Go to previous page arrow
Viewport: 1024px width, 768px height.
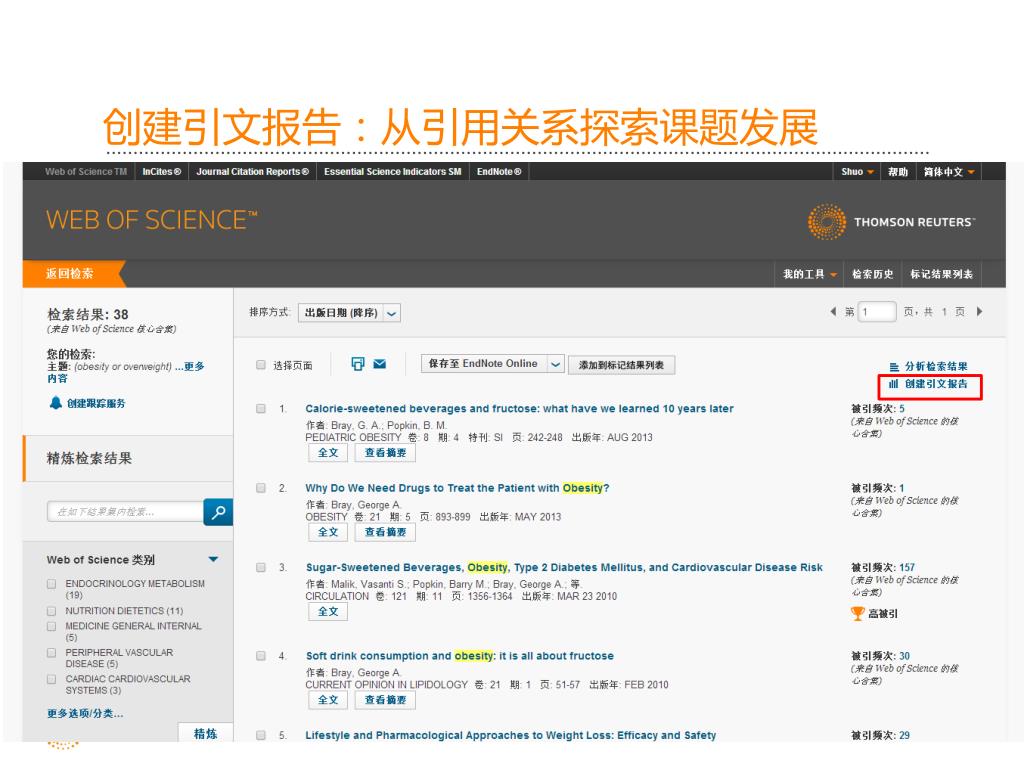point(833,312)
